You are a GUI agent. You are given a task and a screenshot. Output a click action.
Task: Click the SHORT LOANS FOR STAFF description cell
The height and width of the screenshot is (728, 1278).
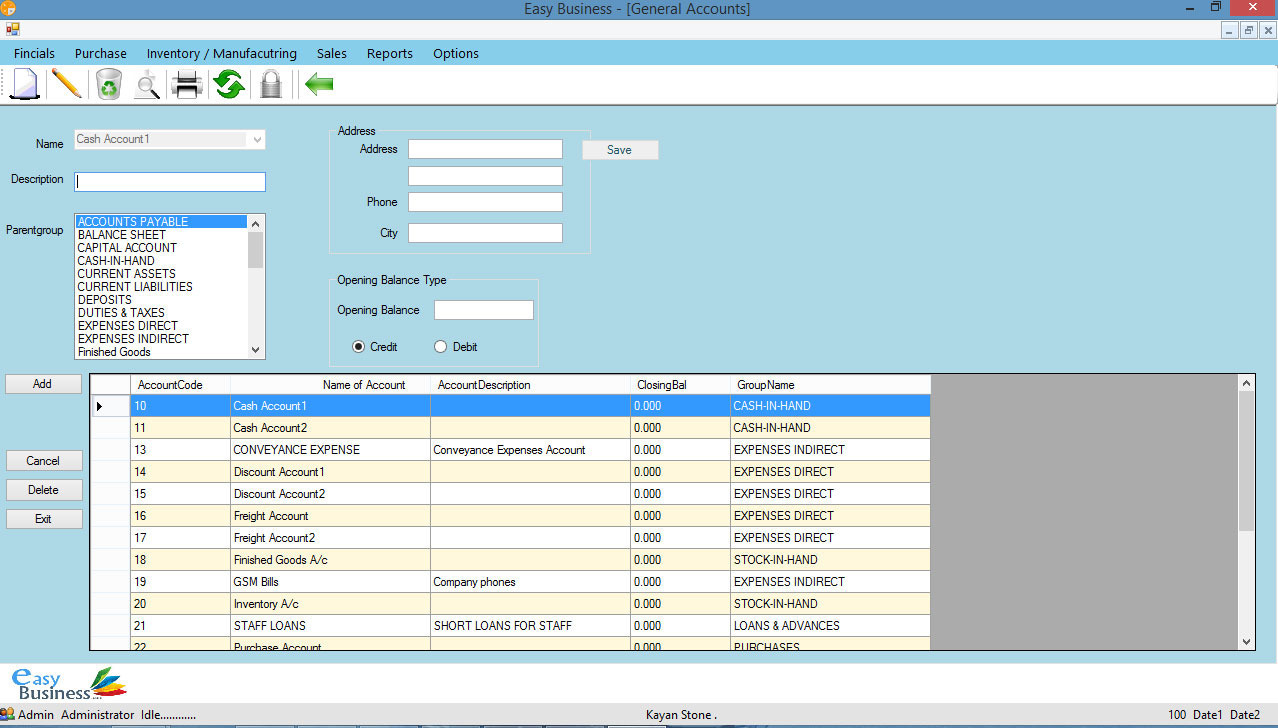(530, 626)
